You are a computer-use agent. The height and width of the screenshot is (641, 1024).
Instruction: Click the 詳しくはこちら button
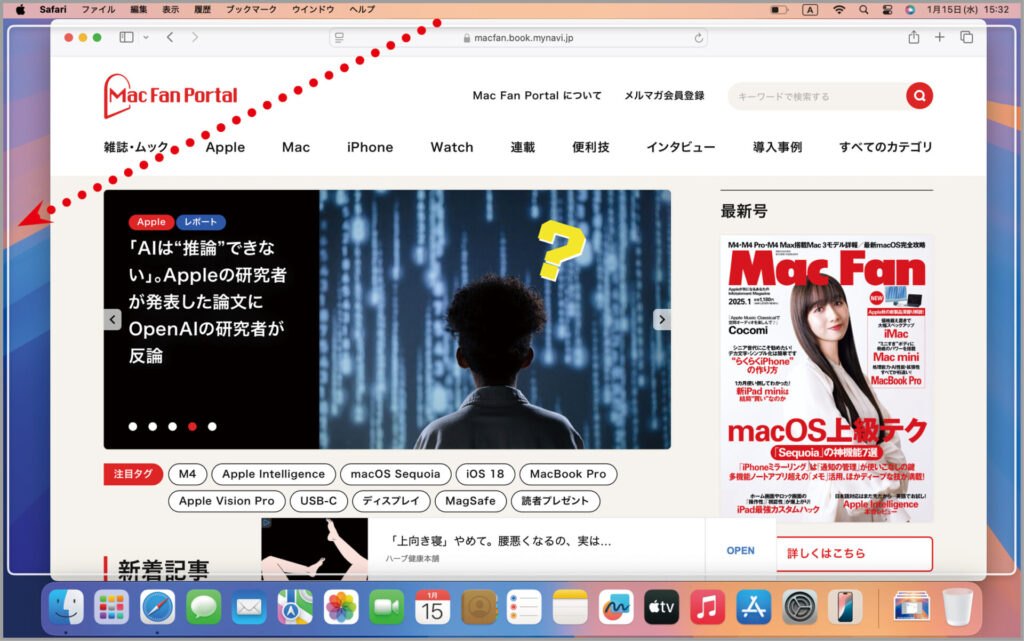[854, 554]
